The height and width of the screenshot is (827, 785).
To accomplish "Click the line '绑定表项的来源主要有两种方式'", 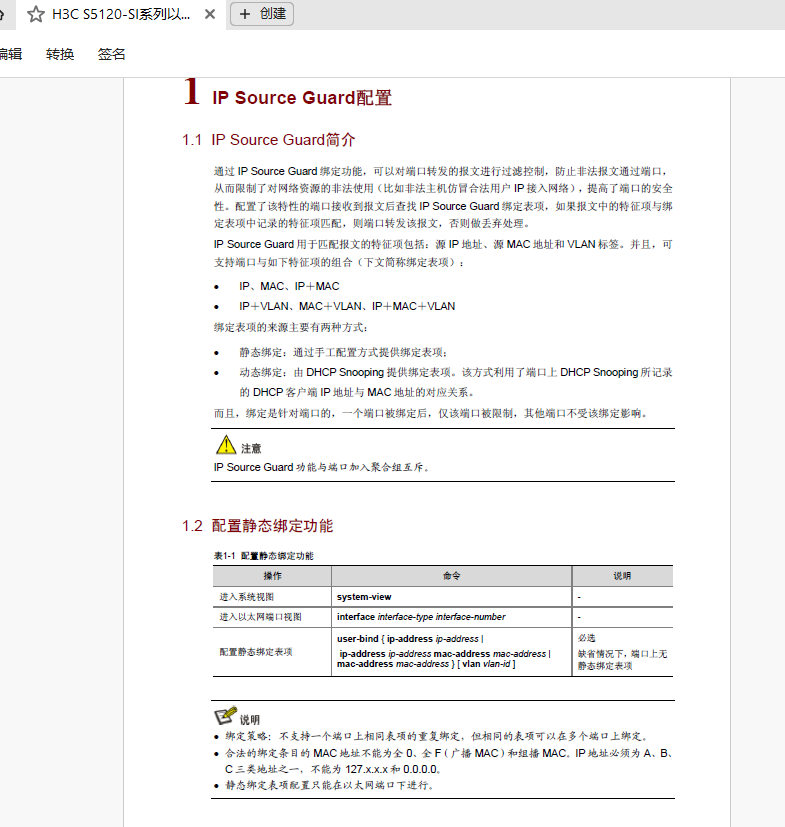I will pos(291,328).
